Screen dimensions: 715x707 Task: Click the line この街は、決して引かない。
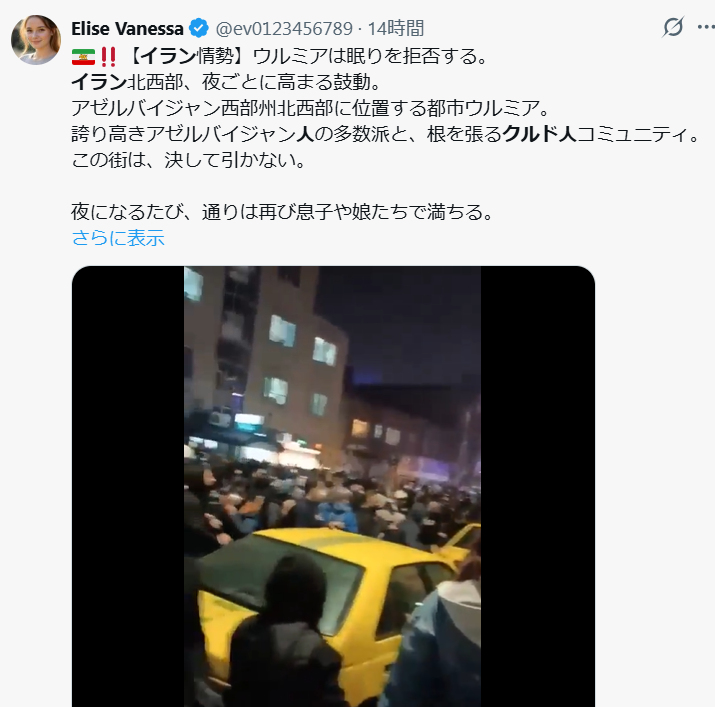pyautogui.click(x=188, y=160)
